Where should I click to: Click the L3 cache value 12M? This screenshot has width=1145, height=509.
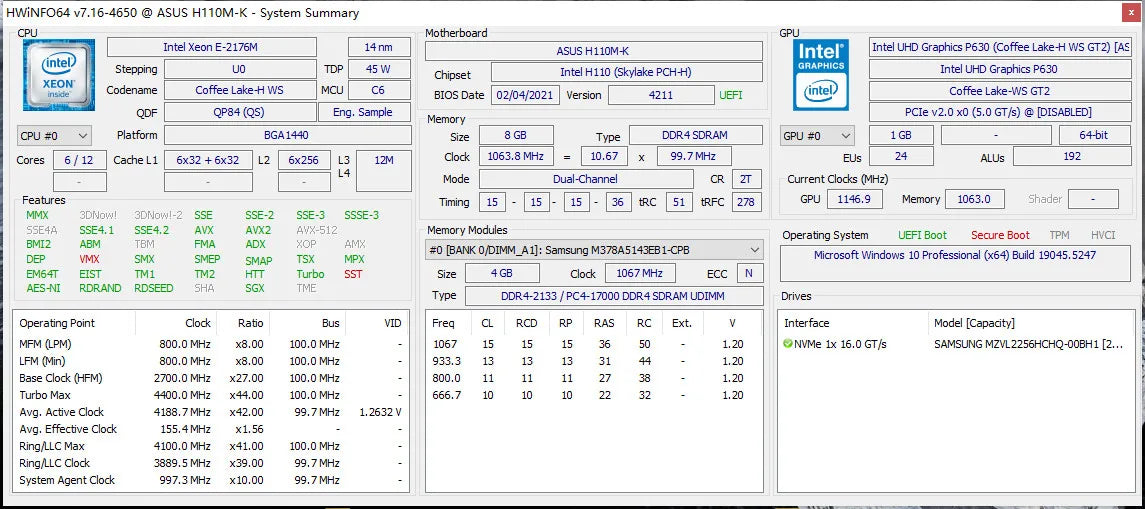pos(383,171)
